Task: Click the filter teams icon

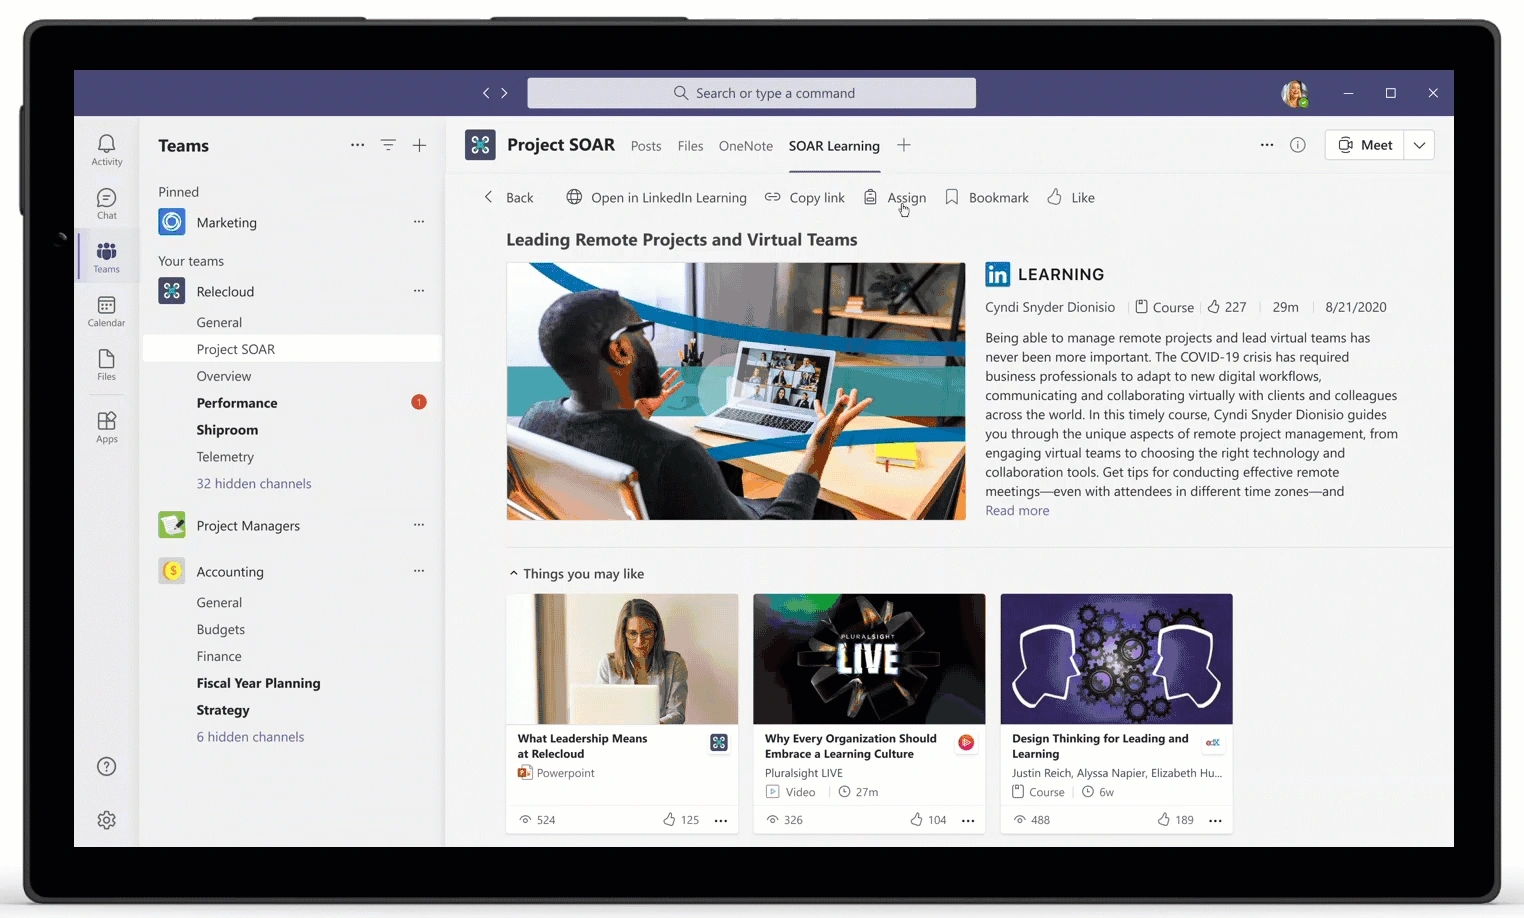Action: pos(388,145)
